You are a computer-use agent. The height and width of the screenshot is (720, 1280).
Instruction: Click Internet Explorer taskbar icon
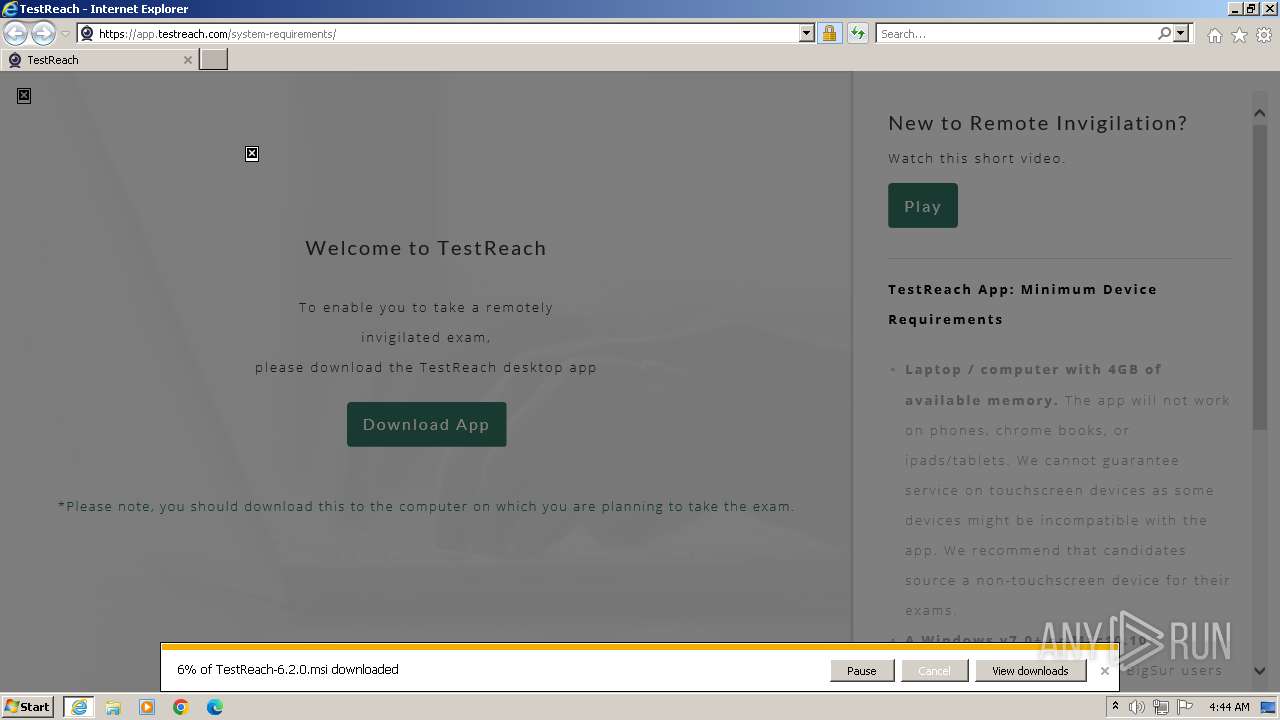pos(79,707)
